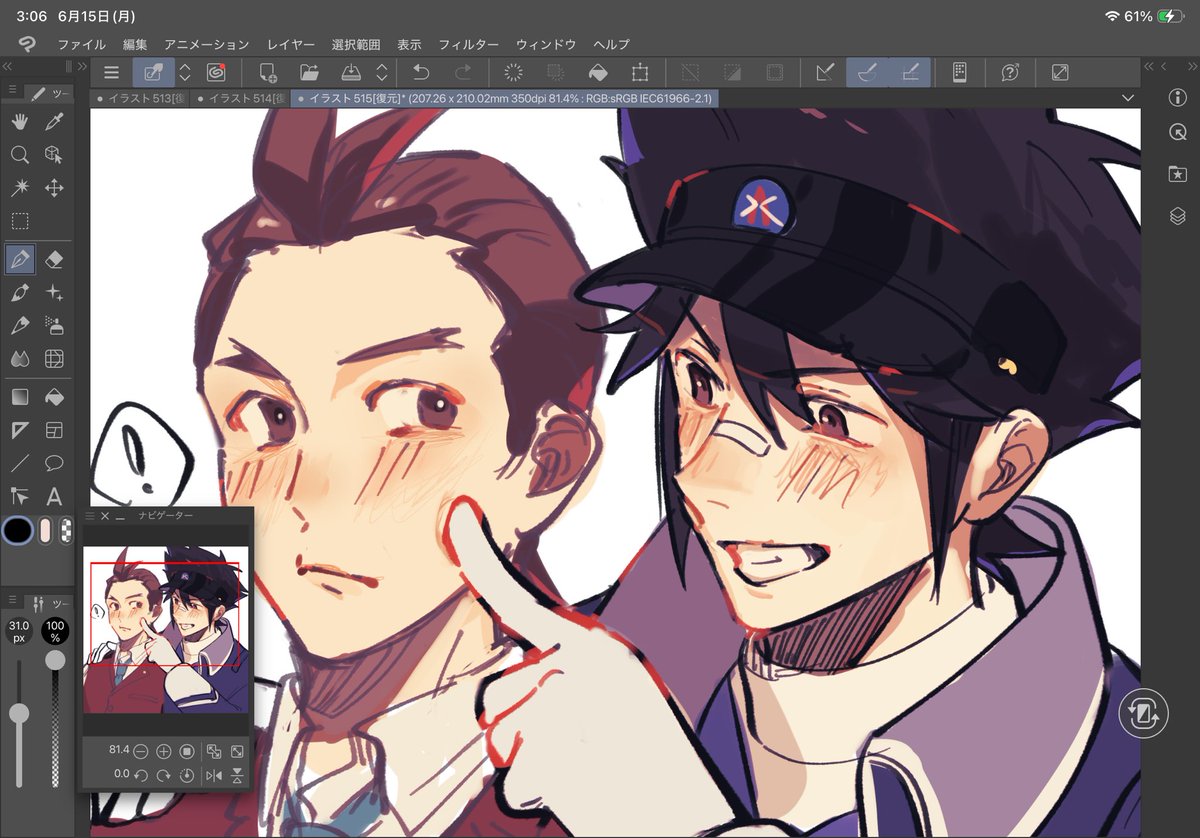Image resolution: width=1200 pixels, height=838 pixels.
Task: Select the Fill bucket tool in tool palette
Action: tap(54, 397)
